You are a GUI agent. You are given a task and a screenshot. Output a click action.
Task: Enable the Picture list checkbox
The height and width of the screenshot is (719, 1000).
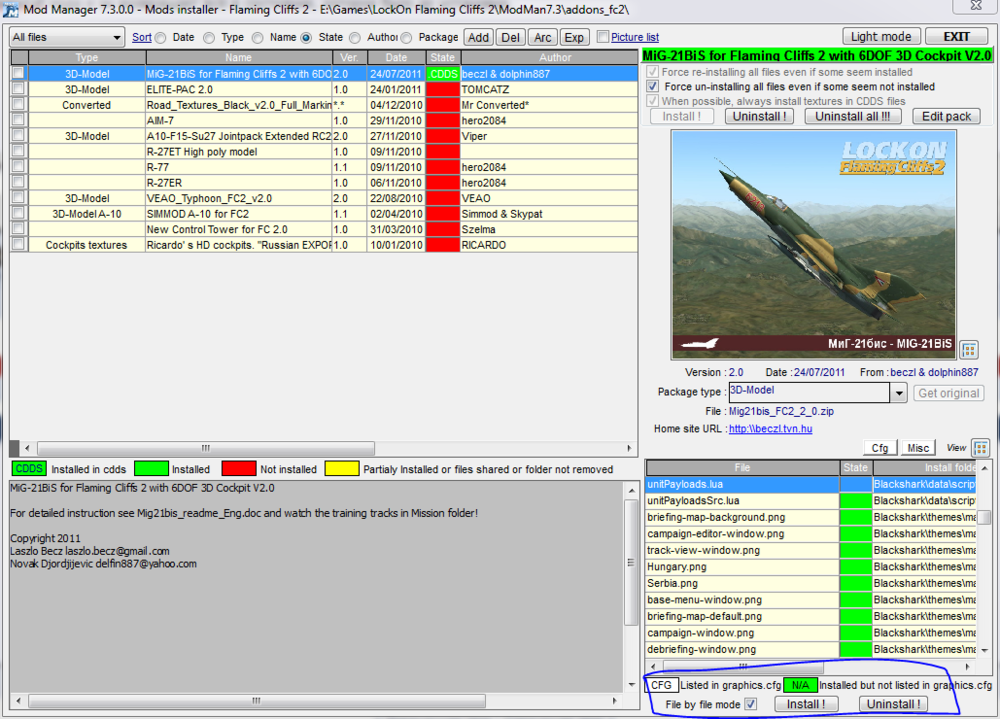(603, 37)
